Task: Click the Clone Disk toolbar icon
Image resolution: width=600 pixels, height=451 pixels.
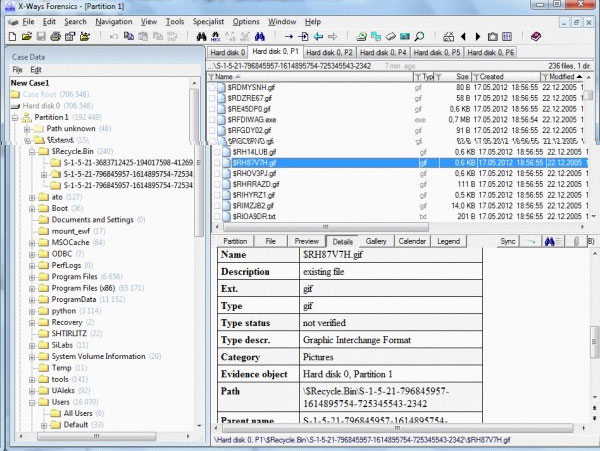Action: coord(376,37)
